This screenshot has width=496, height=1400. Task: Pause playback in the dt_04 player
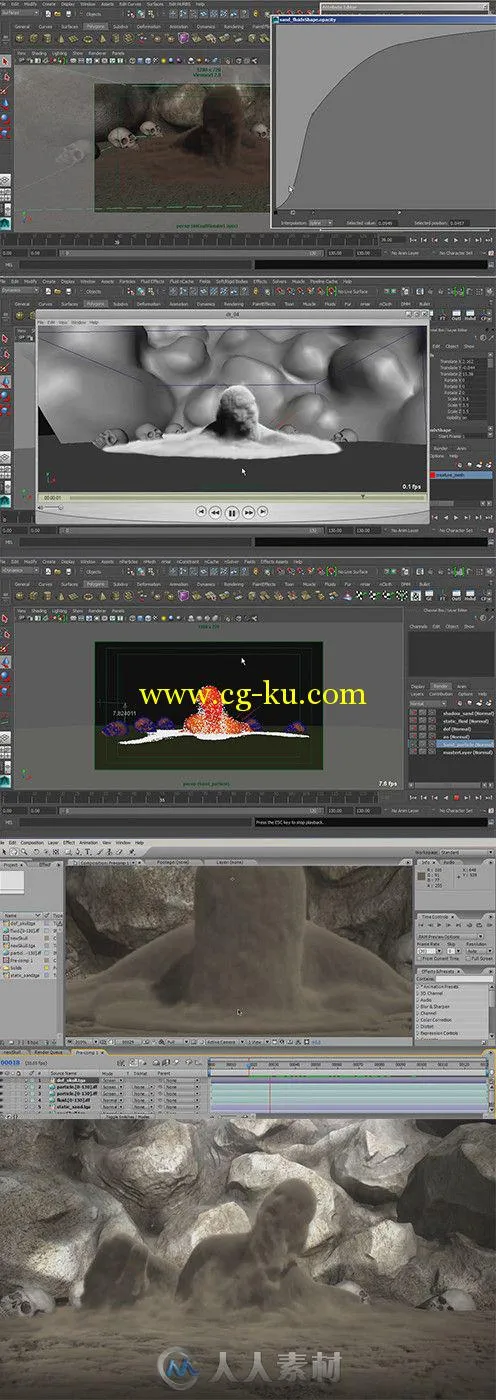click(x=231, y=512)
